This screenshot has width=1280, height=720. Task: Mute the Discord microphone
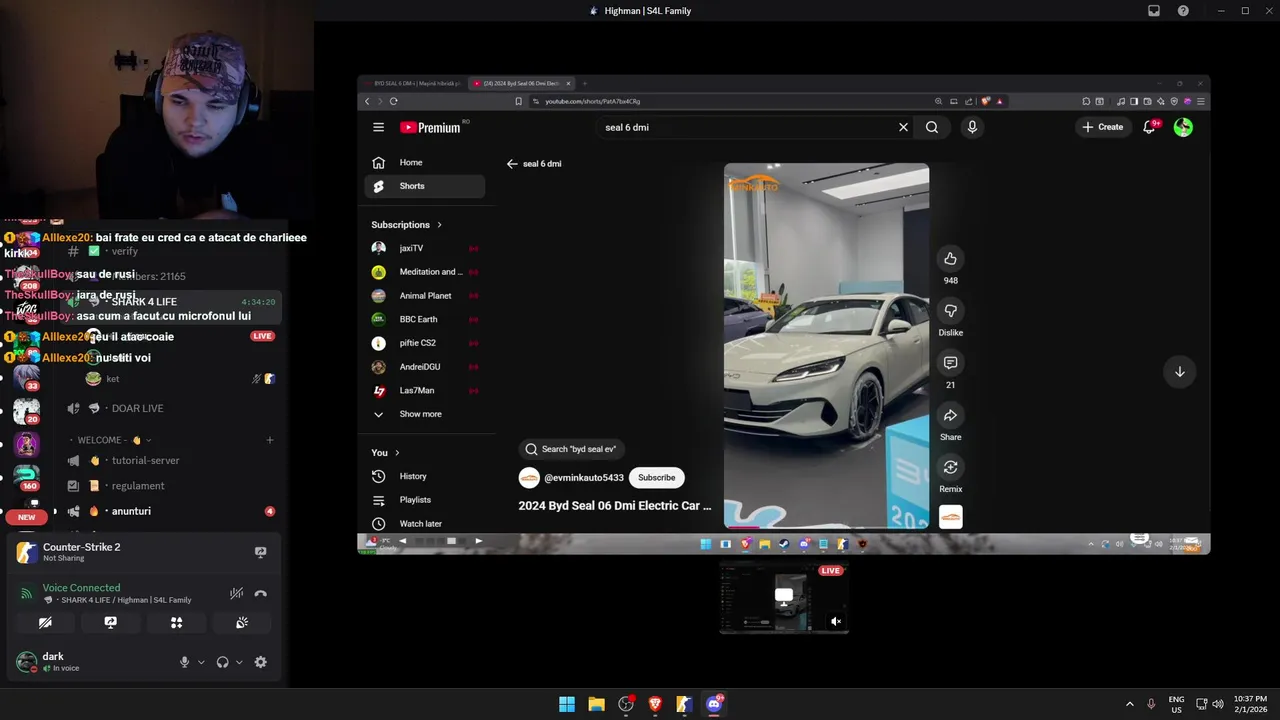184,662
